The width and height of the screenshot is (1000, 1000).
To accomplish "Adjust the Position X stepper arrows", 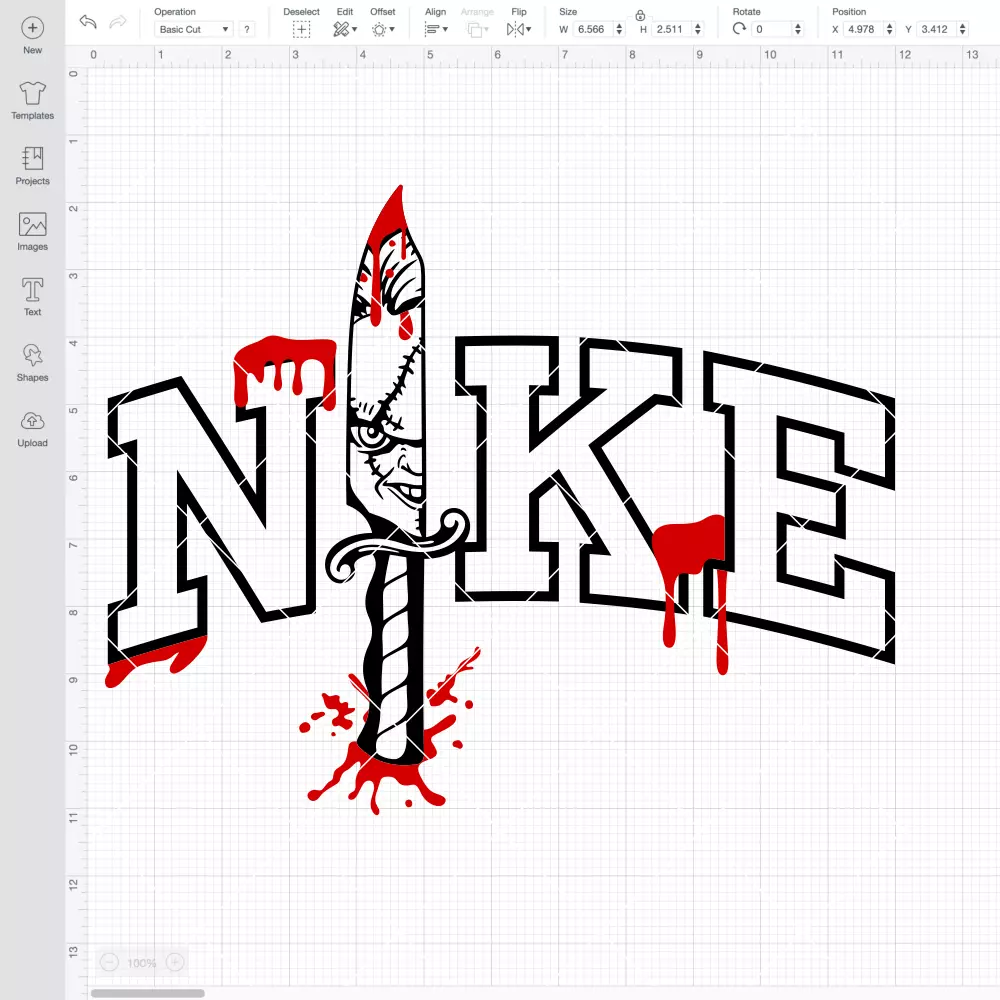I will coord(890,29).
